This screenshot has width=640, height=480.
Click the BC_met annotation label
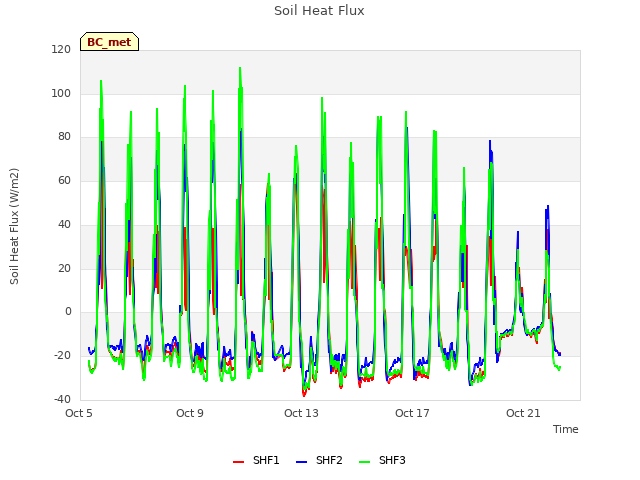tap(109, 42)
